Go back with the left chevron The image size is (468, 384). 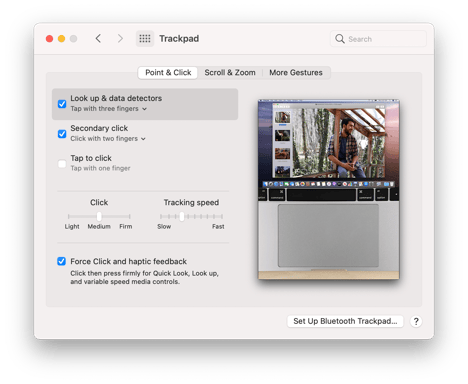point(98,39)
